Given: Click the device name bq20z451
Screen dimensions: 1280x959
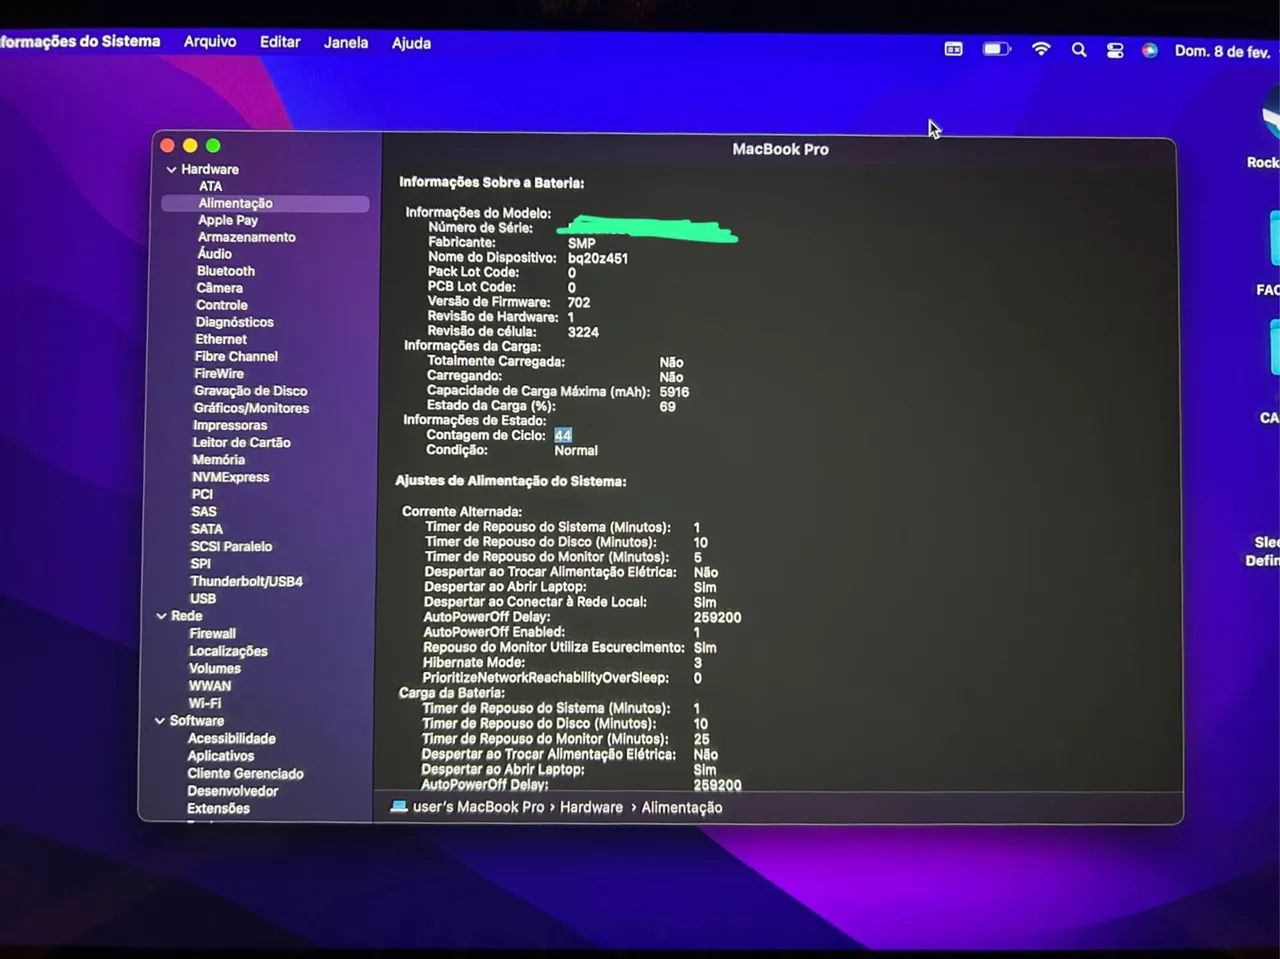Looking at the screenshot, I should coord(598,258).
